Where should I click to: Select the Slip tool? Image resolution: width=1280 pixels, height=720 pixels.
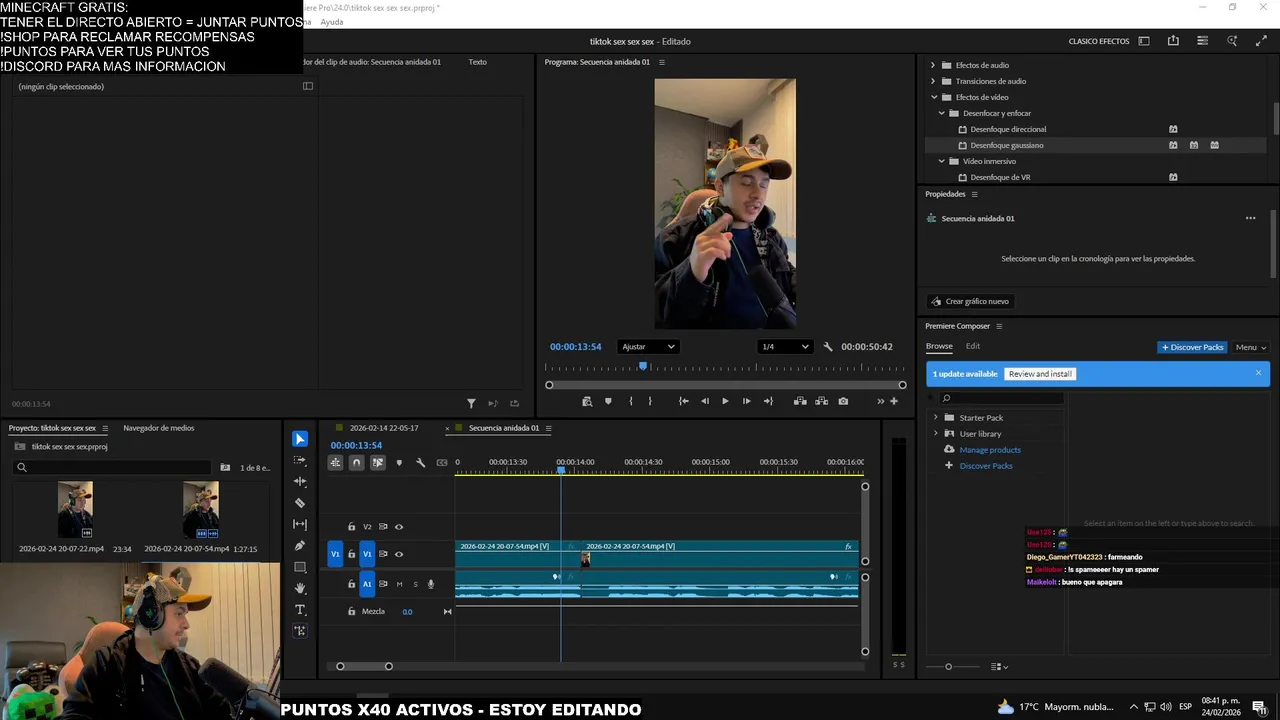pyautogui.click(x=300, y=524)
